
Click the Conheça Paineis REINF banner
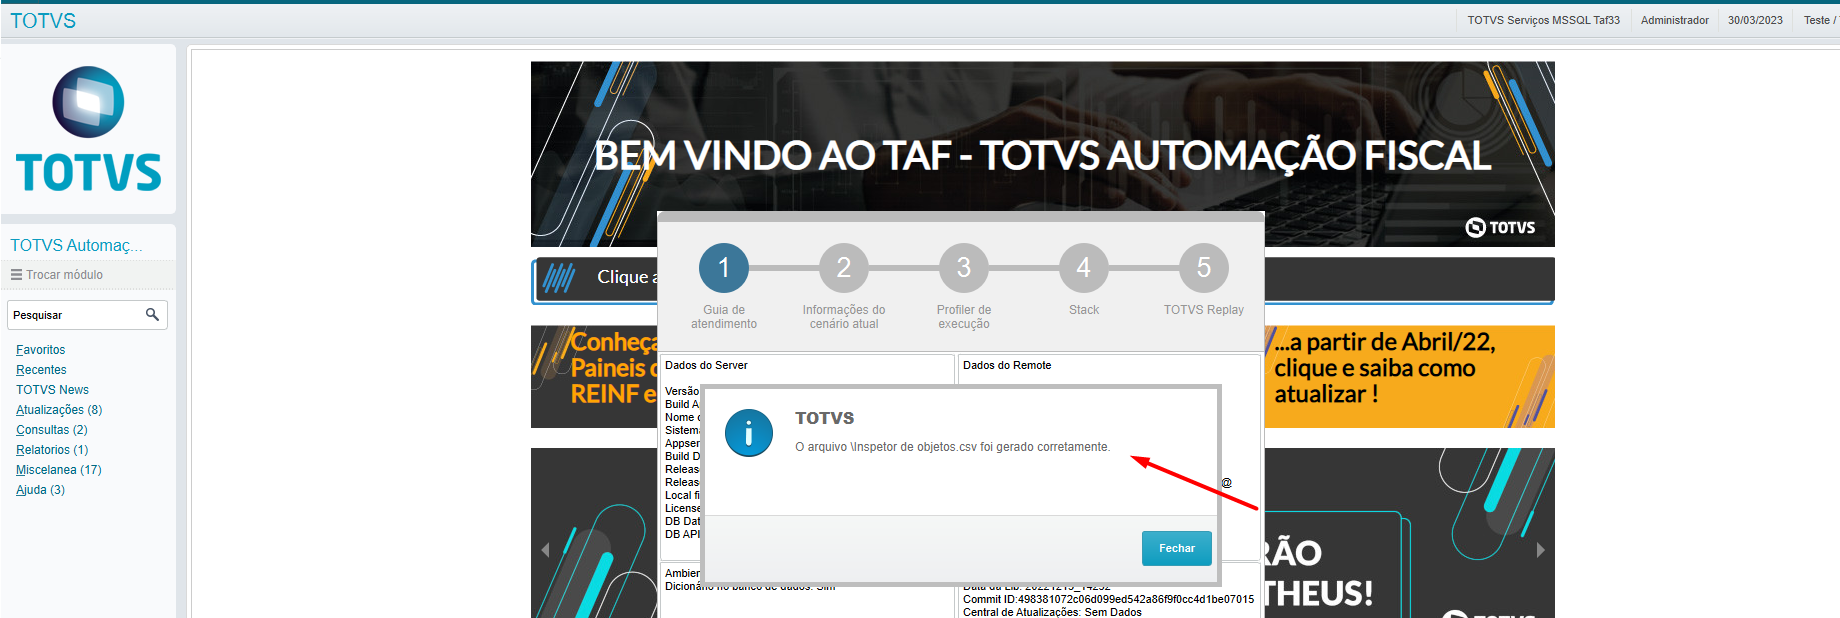[594, 377]
